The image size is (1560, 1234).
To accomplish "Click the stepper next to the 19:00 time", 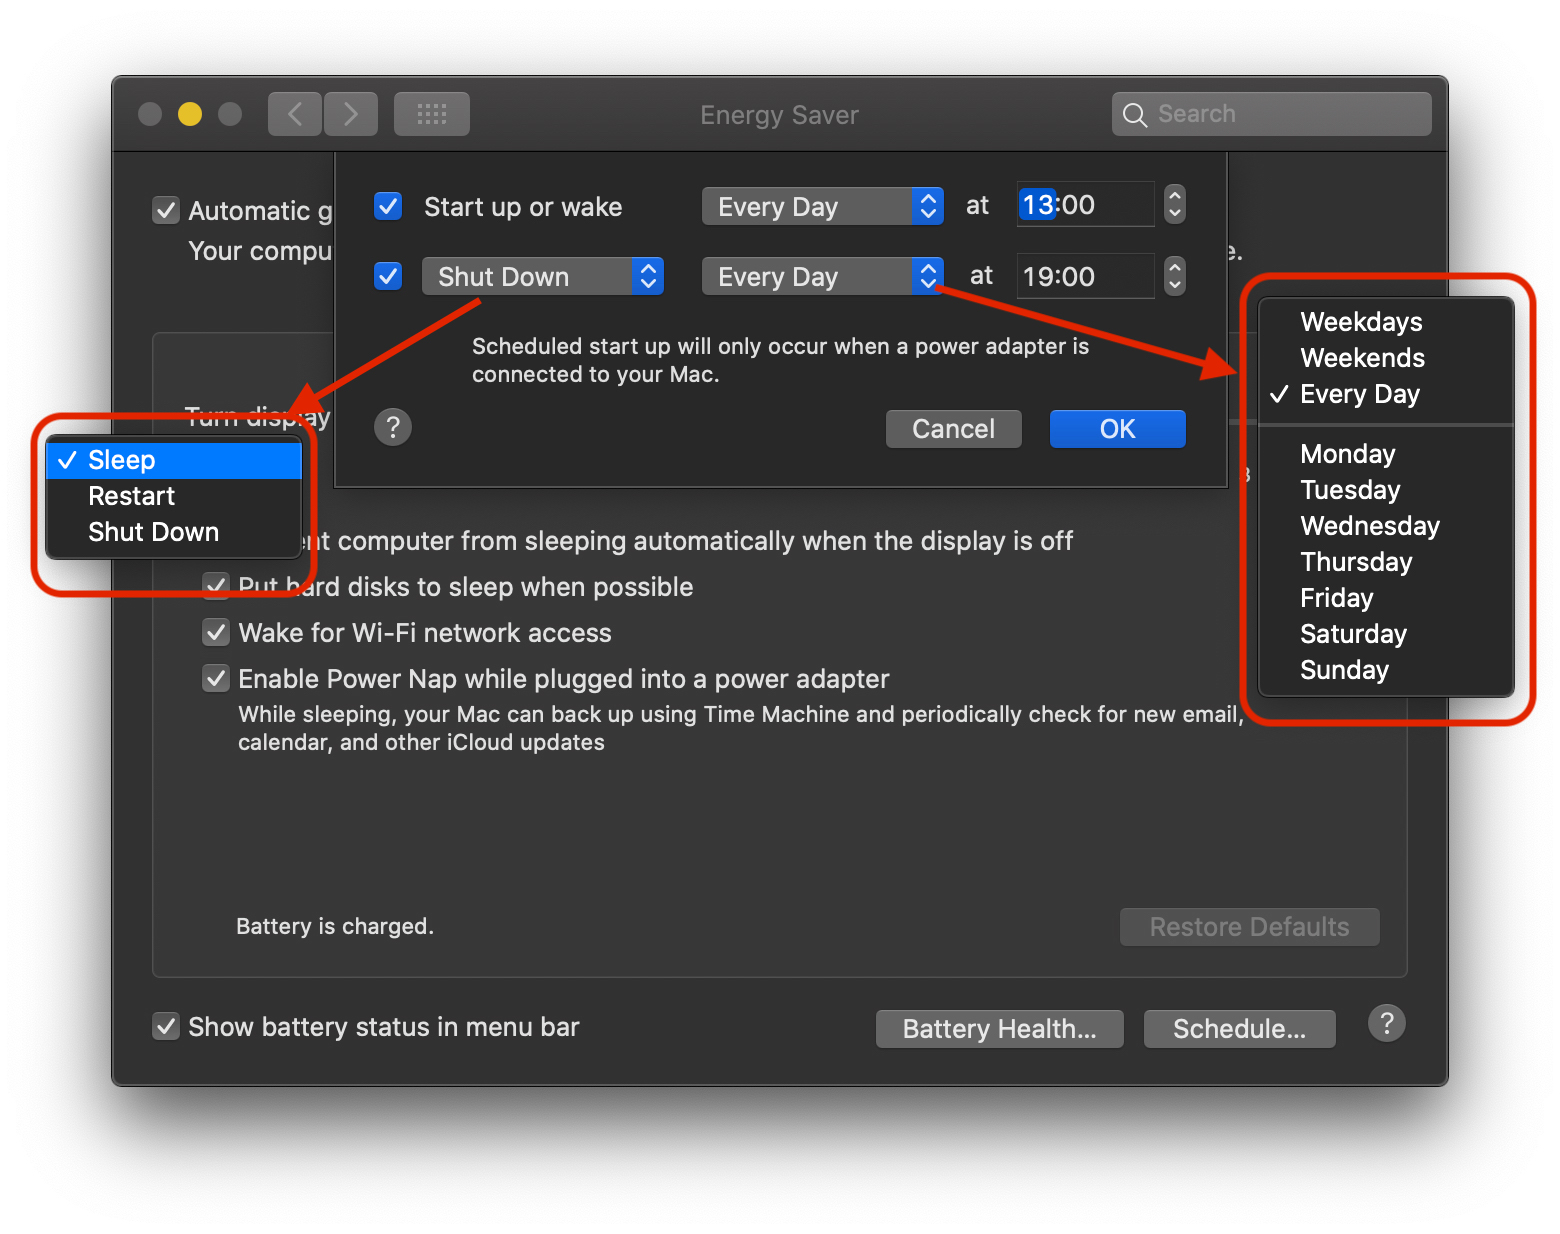I will (x=1175, y=277).
